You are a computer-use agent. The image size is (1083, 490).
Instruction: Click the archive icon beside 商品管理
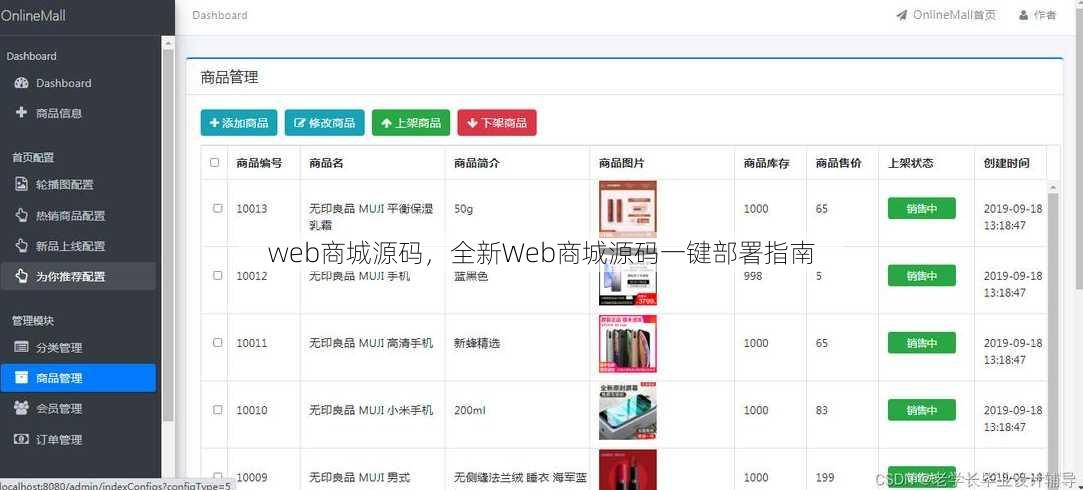click(x=21, y=377)
